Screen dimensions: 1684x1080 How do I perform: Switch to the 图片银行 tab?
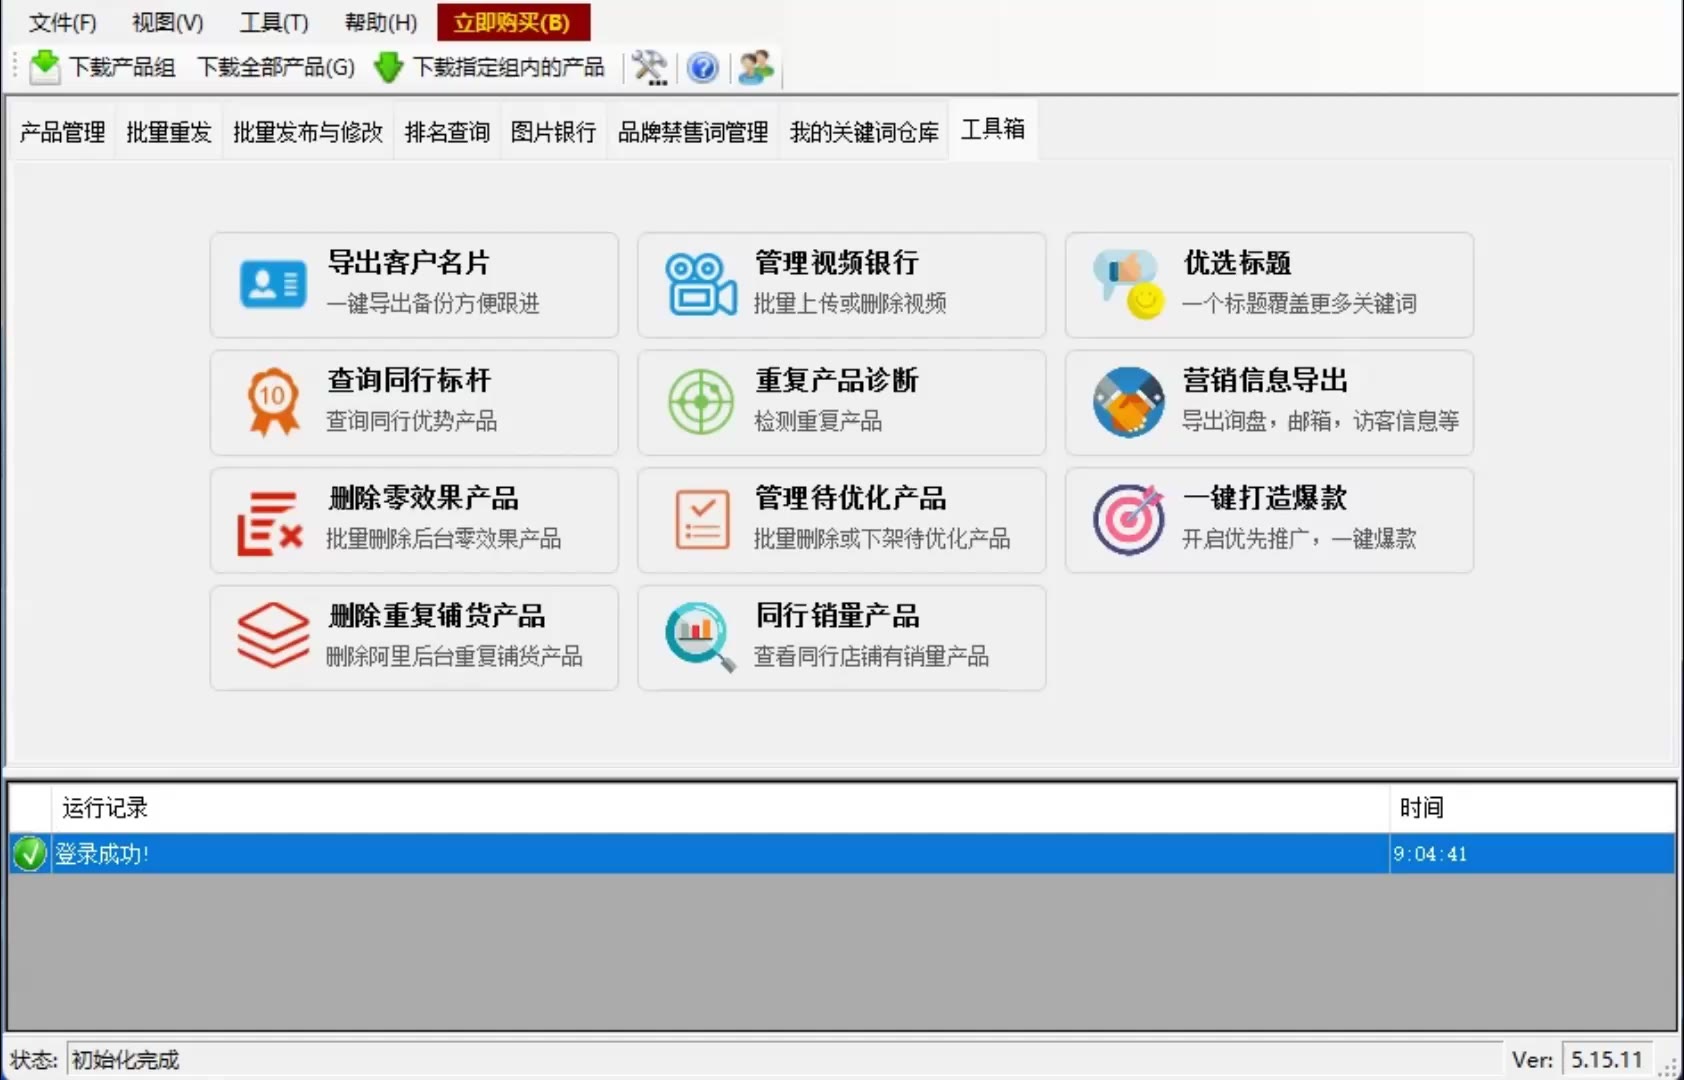(553, 132)
